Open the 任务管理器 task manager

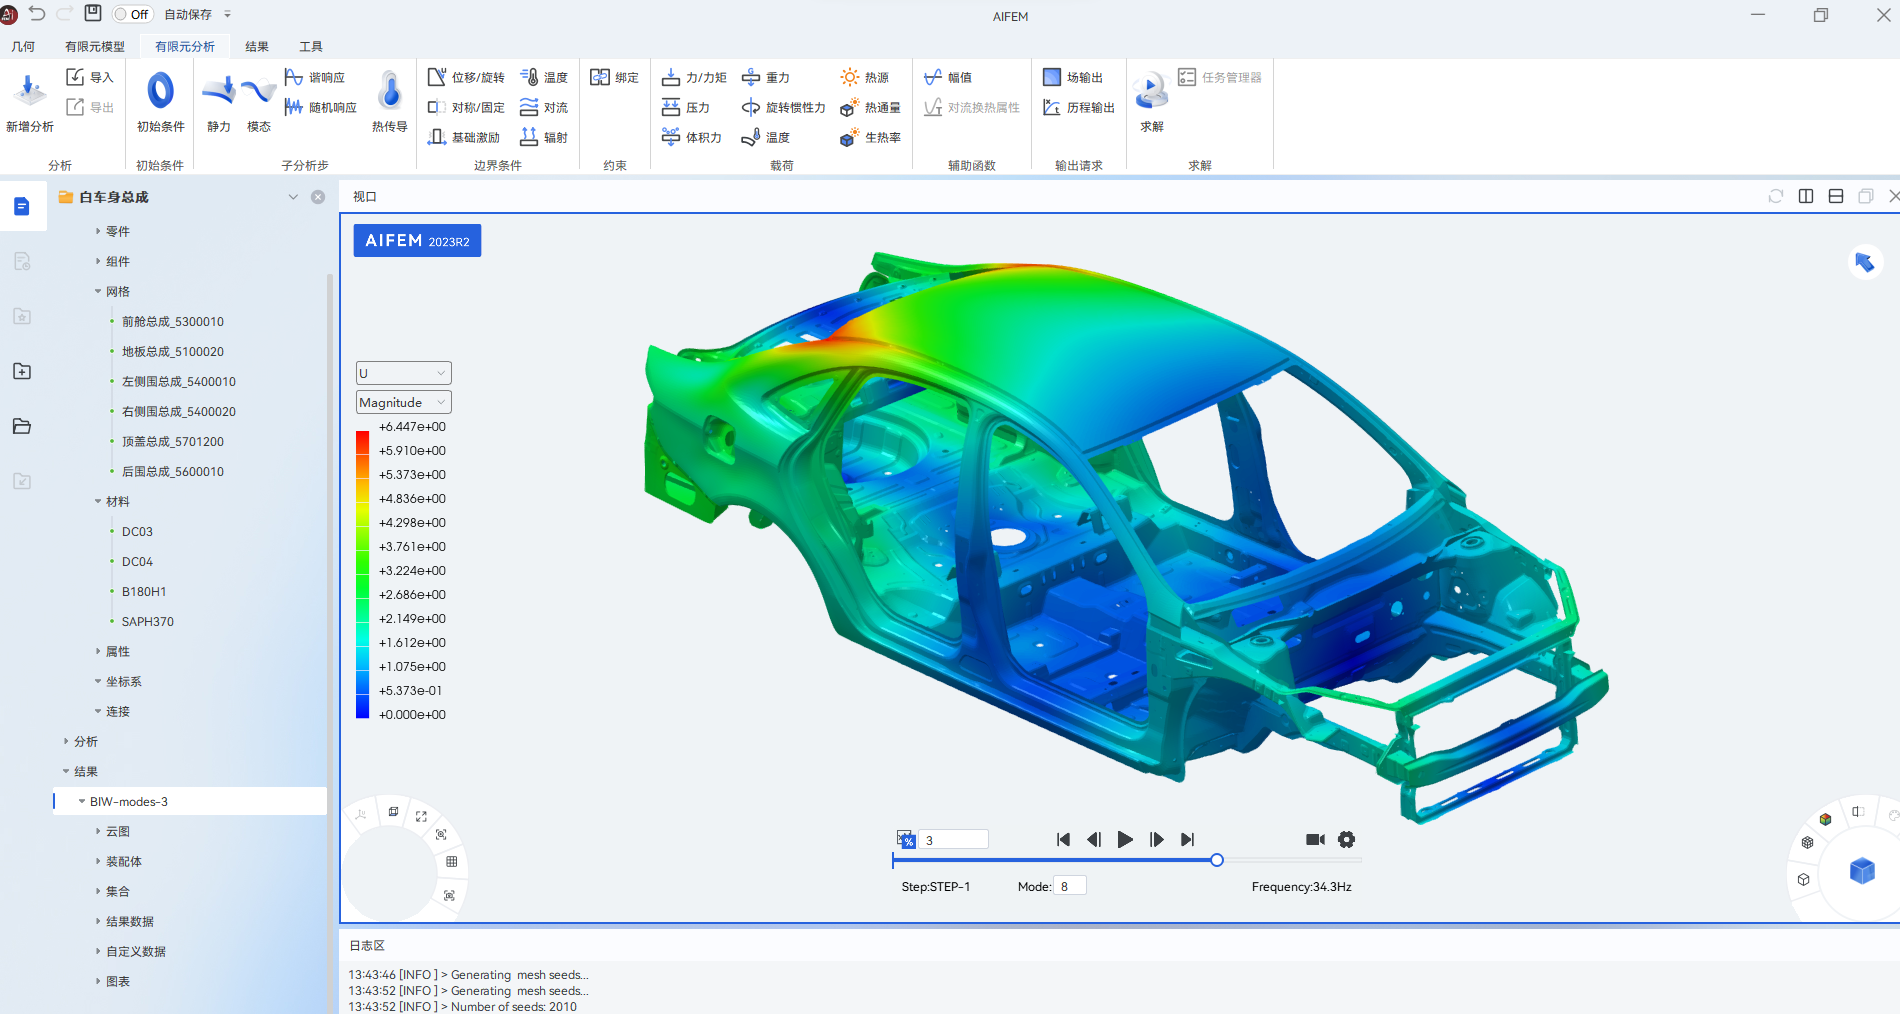click(1221, 77)
